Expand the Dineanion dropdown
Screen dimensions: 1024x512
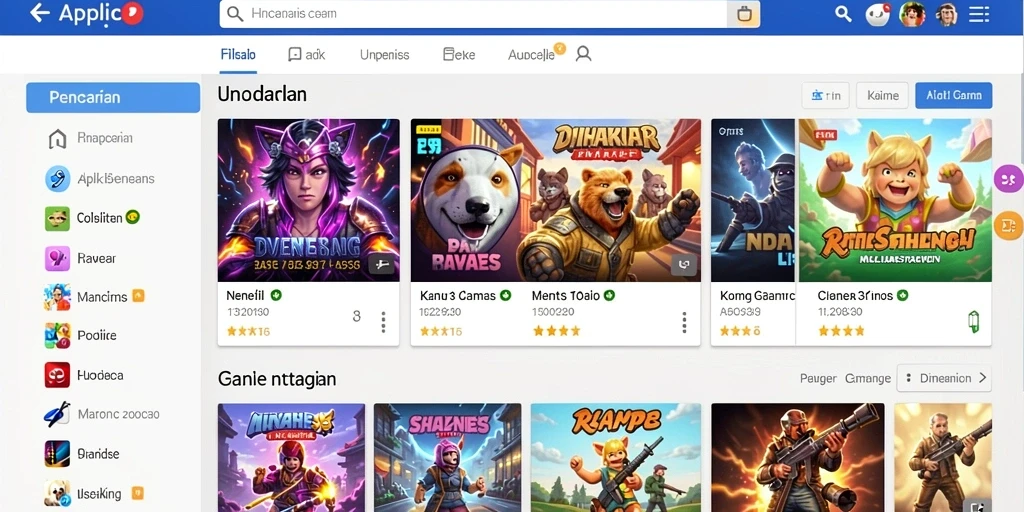[x=944, y=378]
